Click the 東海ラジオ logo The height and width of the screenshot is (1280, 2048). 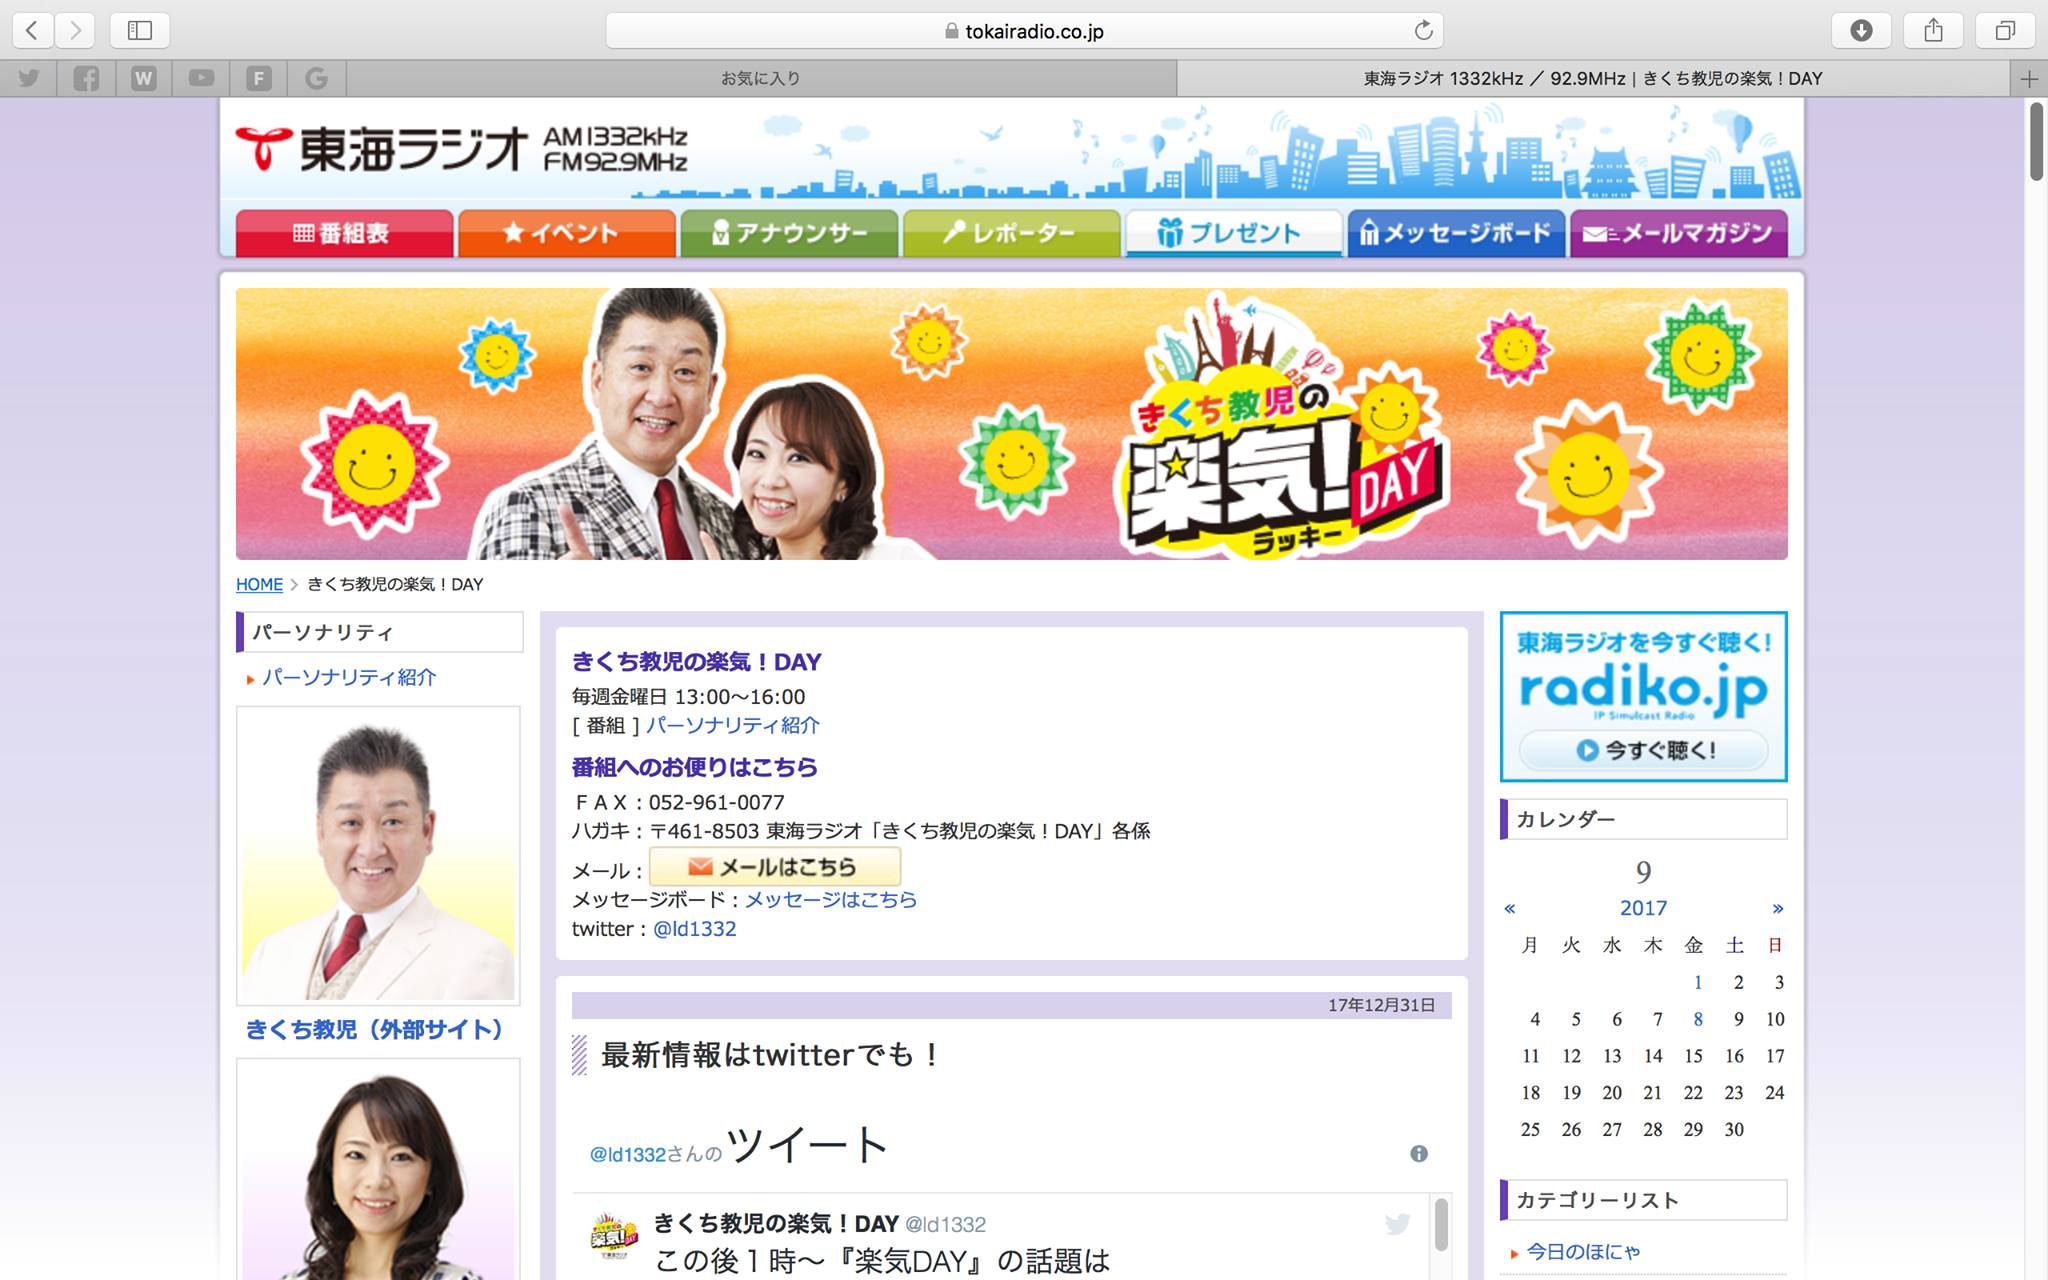[461, 150]
